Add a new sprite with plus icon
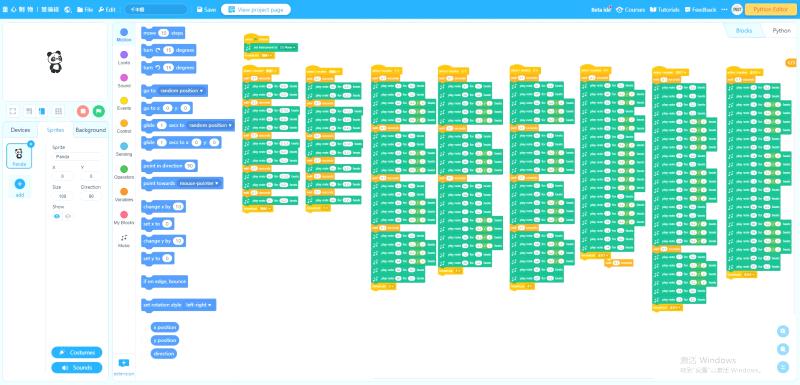 [x=20, y=184]
